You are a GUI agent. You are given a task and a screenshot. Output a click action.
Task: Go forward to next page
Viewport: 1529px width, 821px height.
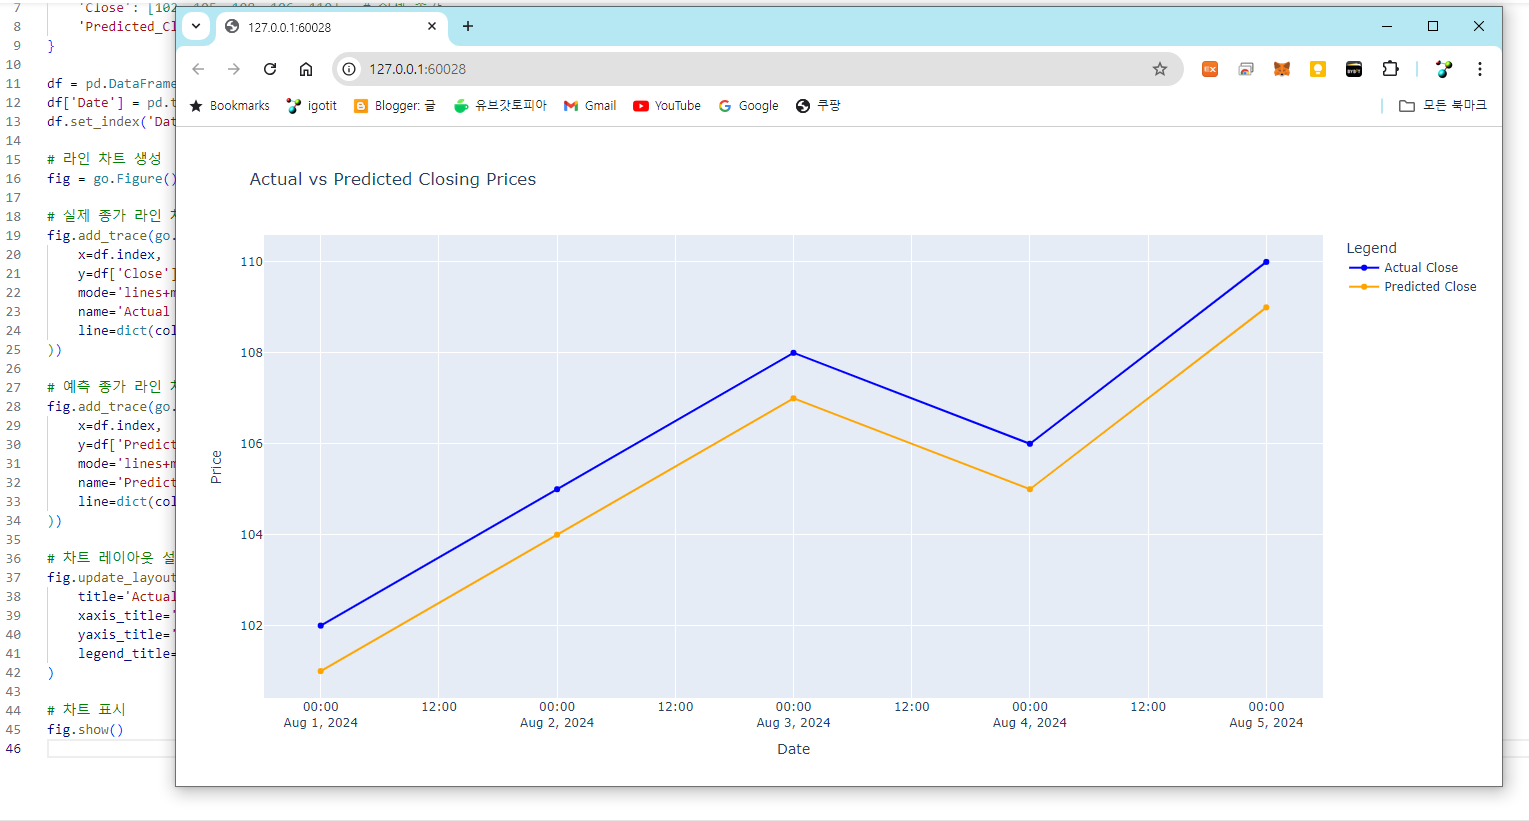coord(234,69)
